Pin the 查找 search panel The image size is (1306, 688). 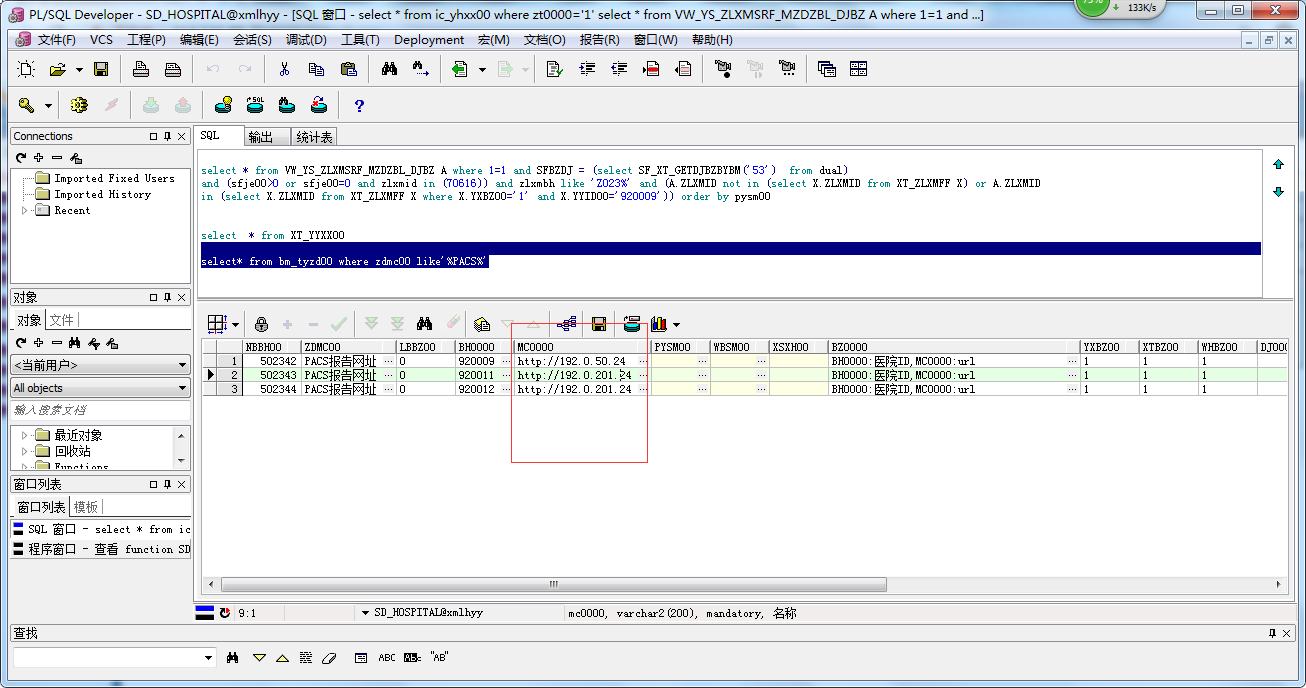[1272, 633]
